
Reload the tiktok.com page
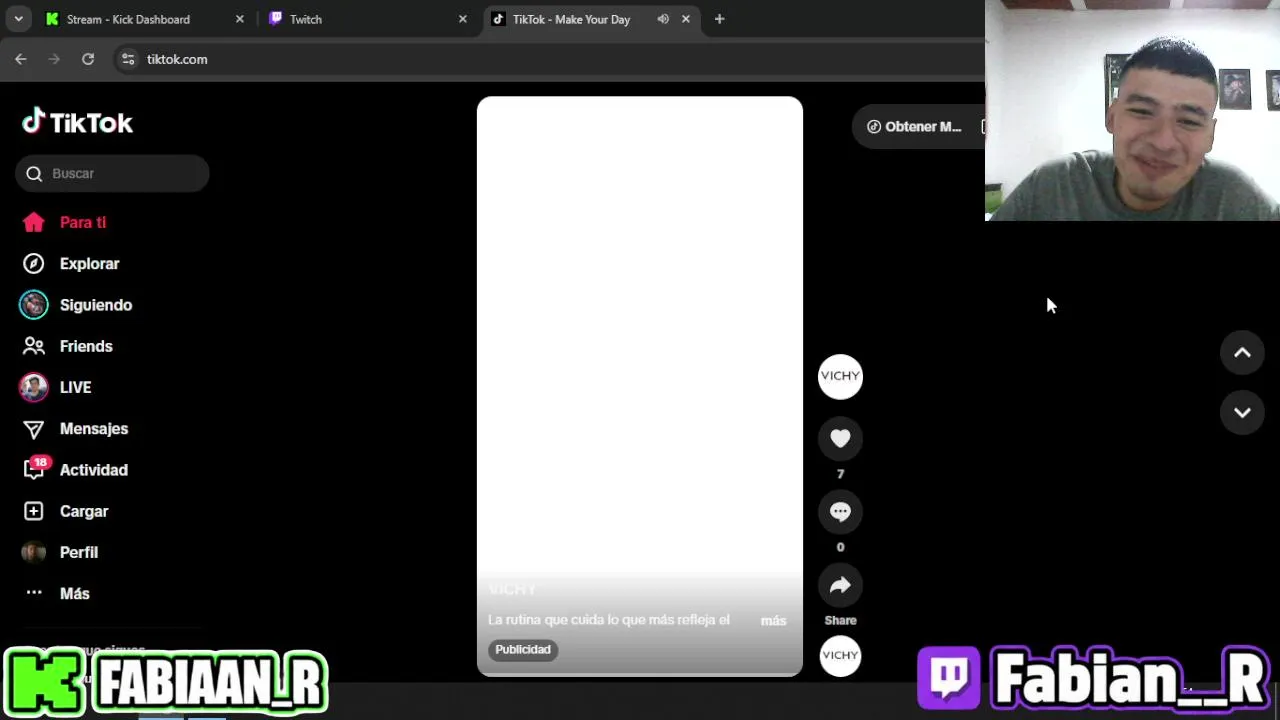[x=88, y=59]
